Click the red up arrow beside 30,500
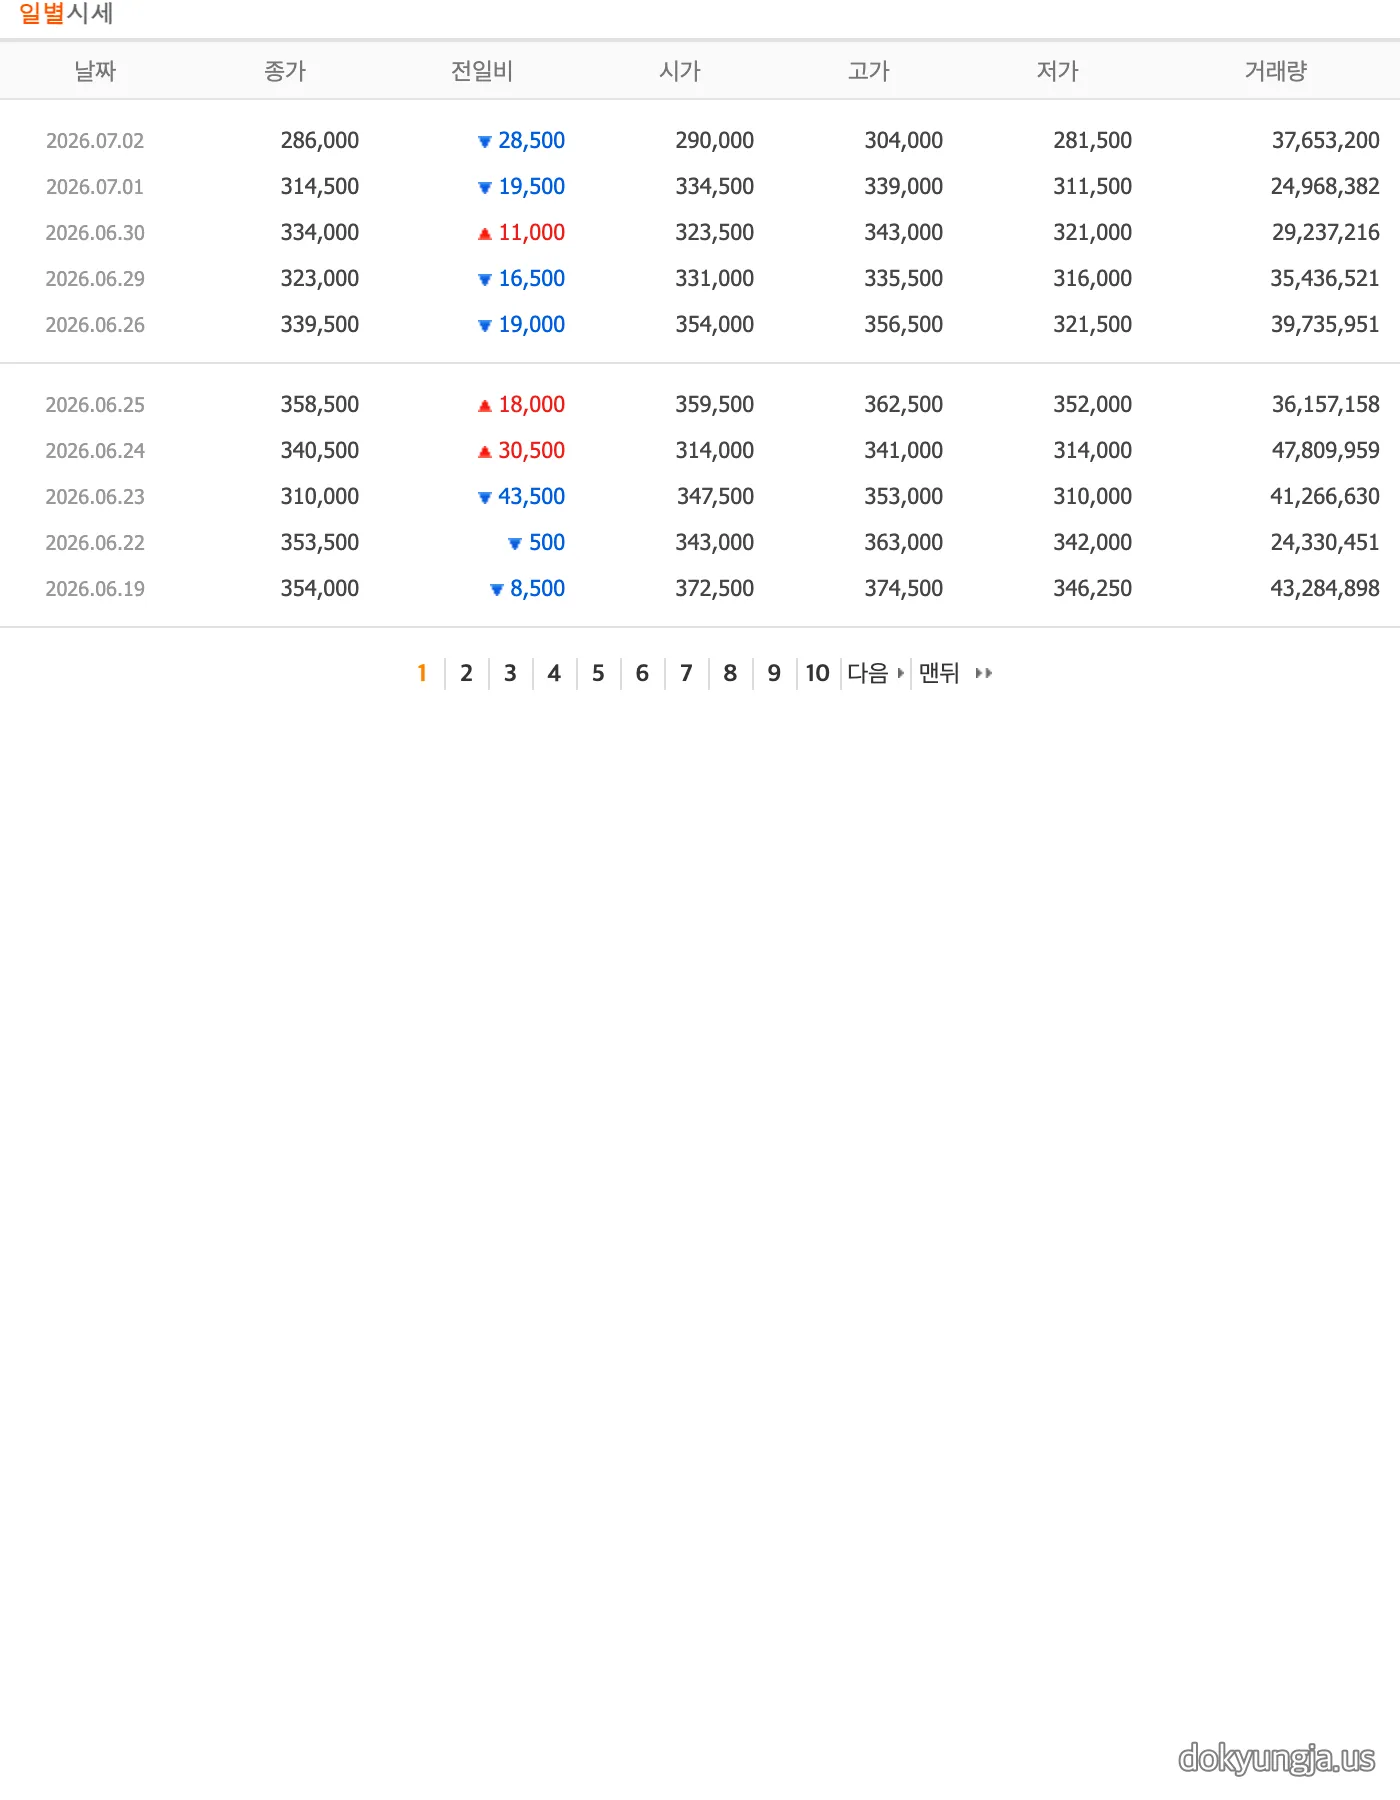Screen dimensions: 1400x1800 point(485,452)
